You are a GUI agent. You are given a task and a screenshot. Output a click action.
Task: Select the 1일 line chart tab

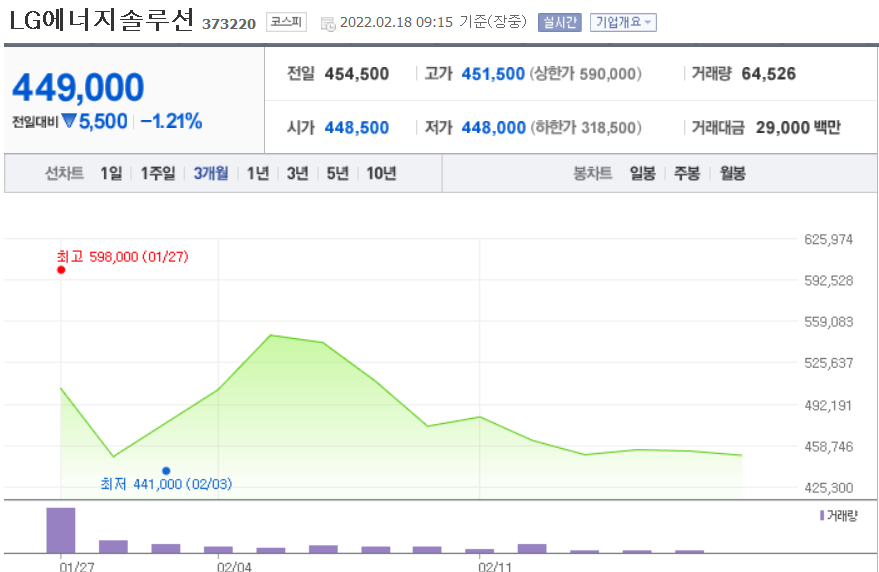[111, 173]
